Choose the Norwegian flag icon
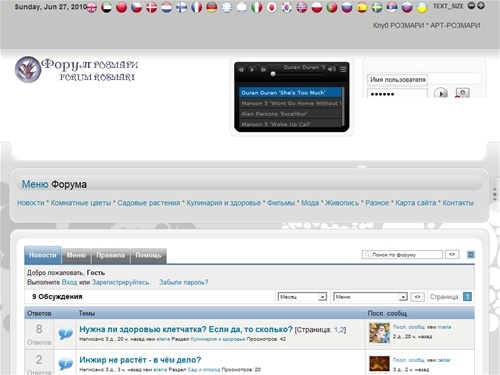Image resolution: width=500 pixels, height=375 pixels. pos(302,7)
